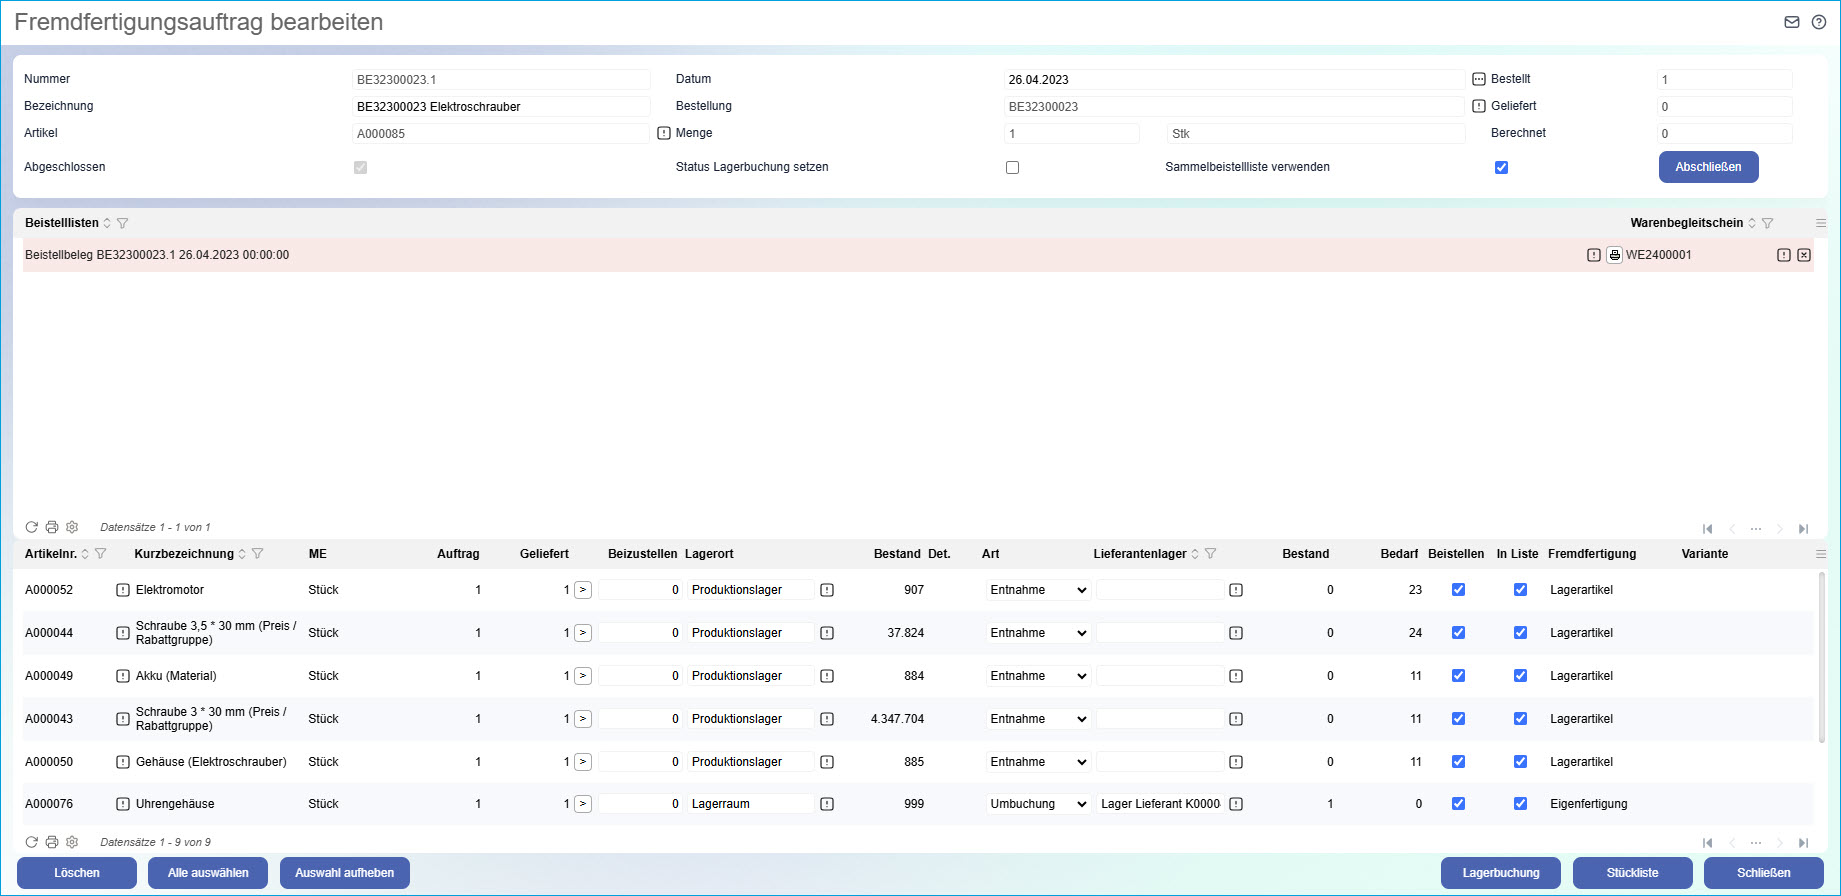Click the Abschließen button

click(x=1708, y=167)
